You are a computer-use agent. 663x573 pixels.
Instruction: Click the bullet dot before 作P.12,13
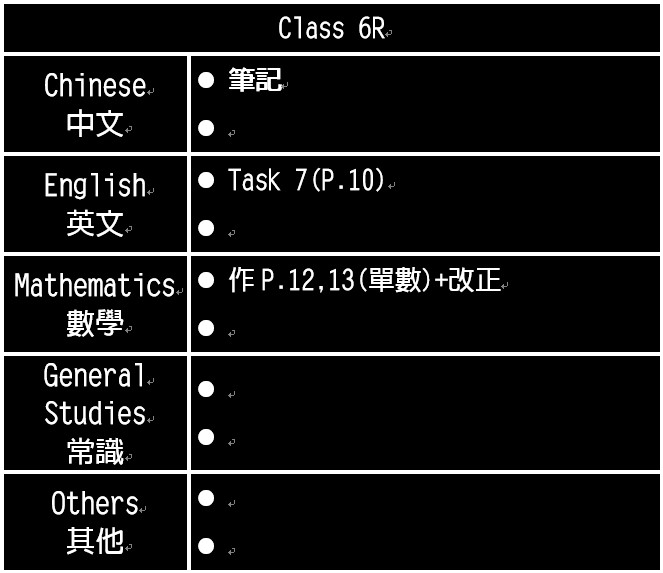point(206,280)
